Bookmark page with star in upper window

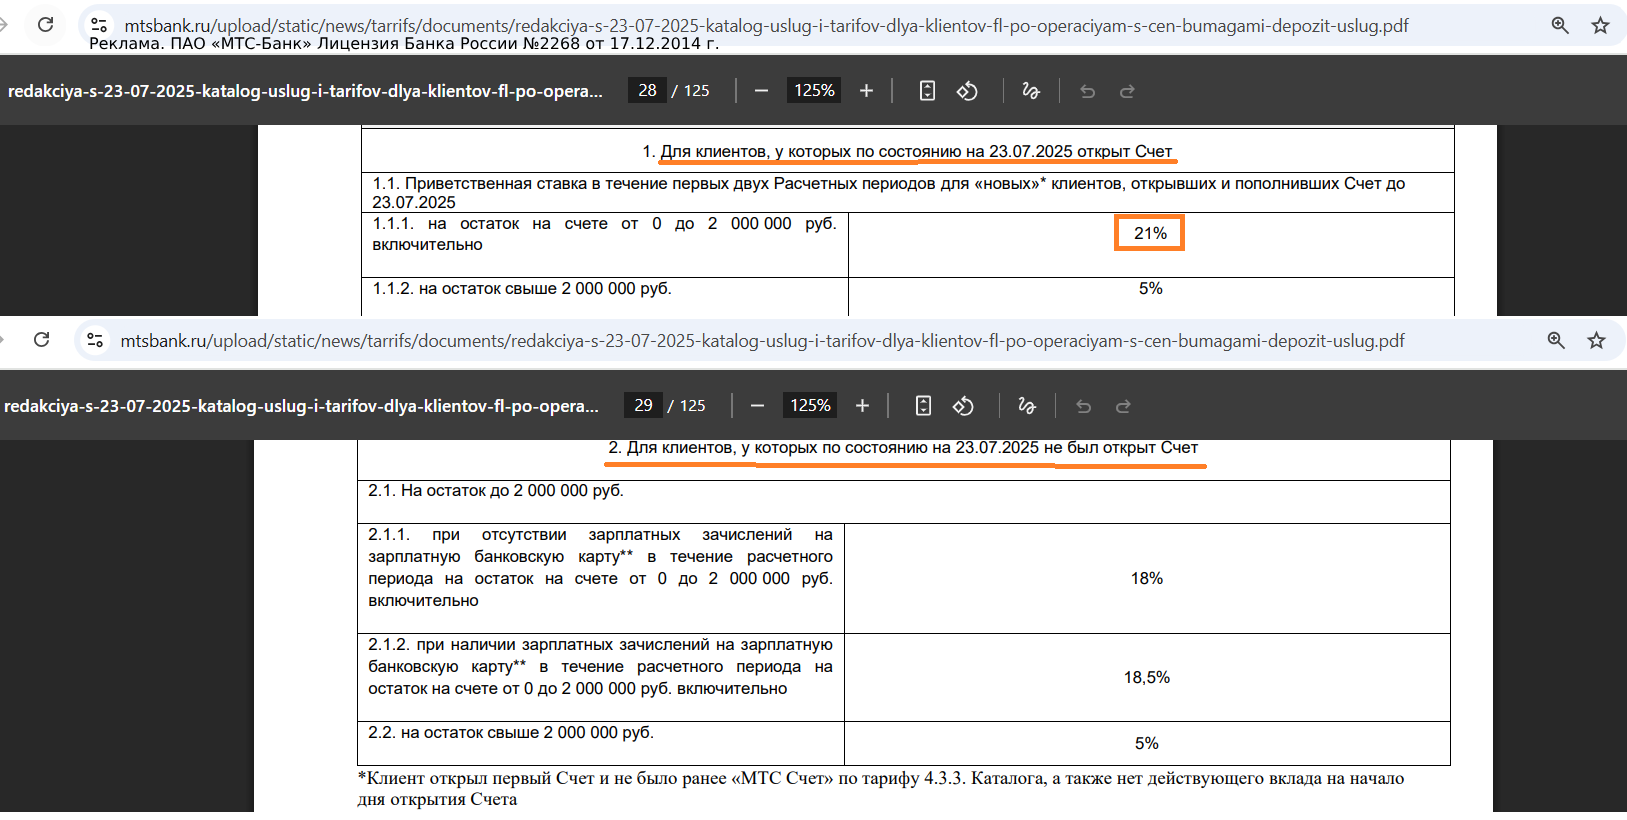click(x=1600, y=25)
